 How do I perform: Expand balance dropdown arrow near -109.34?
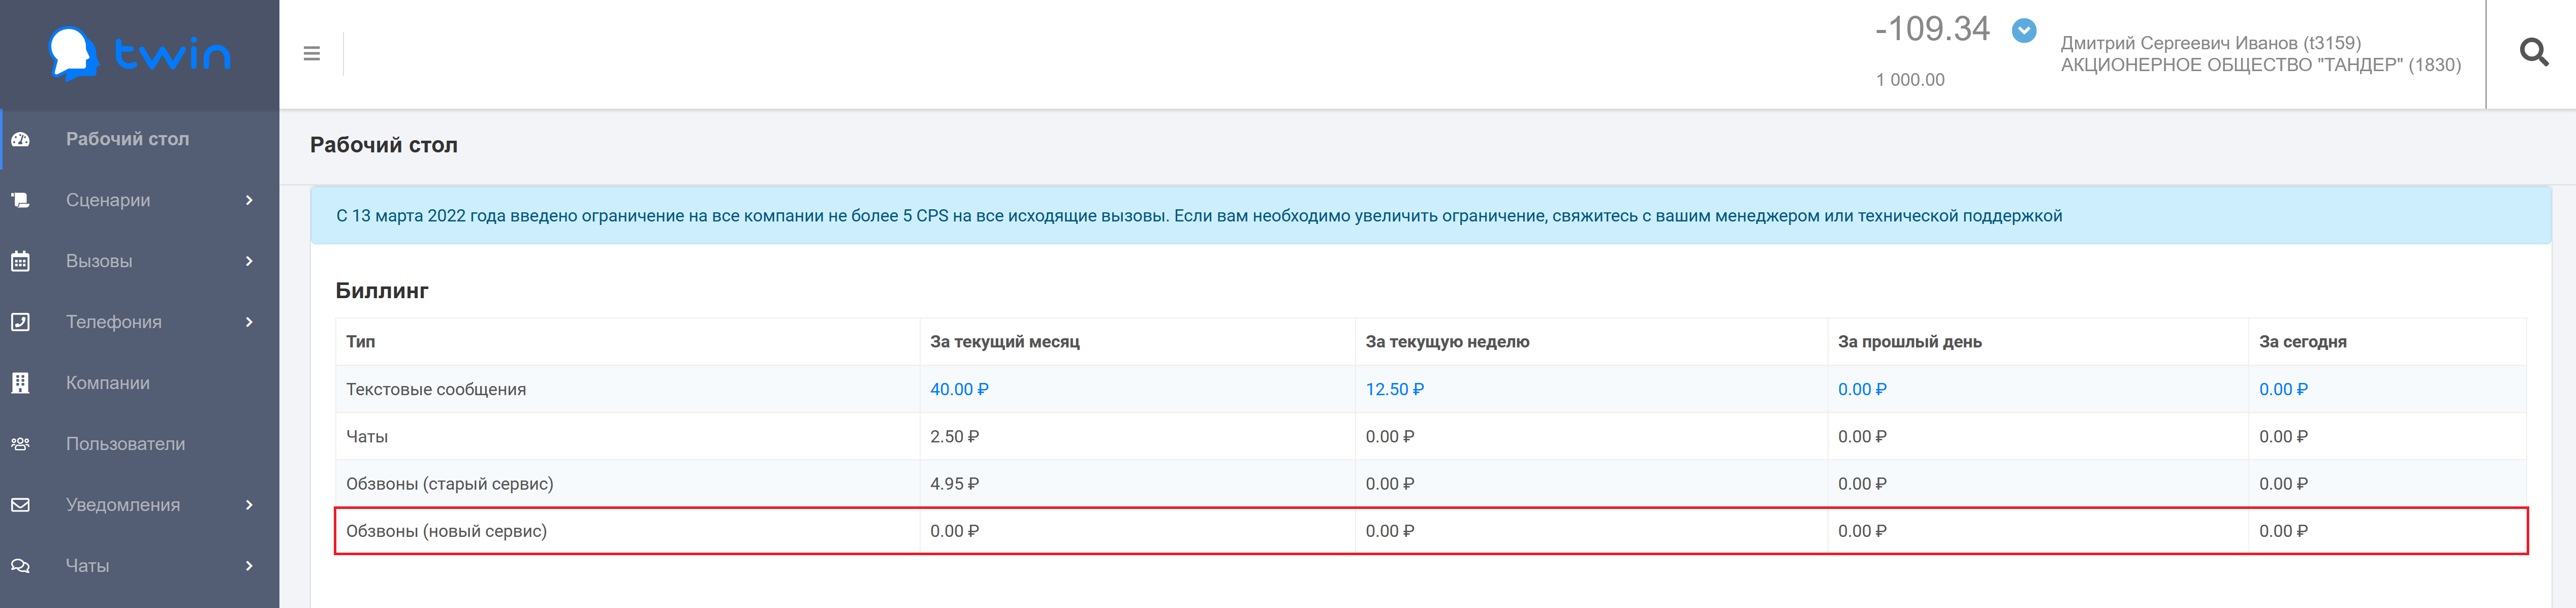click(x=2024, y=31)
